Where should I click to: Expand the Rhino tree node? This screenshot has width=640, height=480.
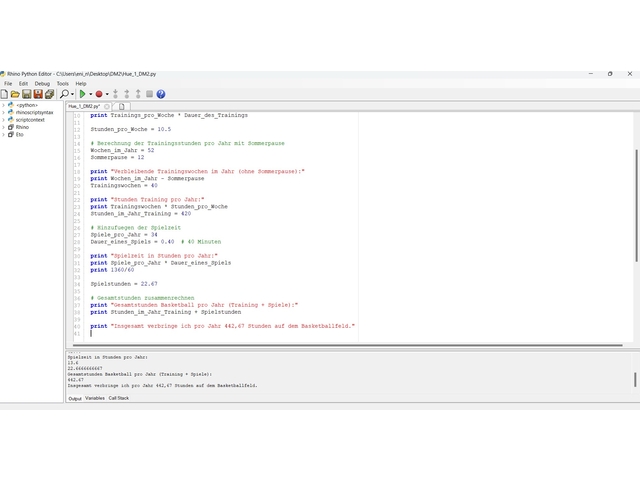3,127
